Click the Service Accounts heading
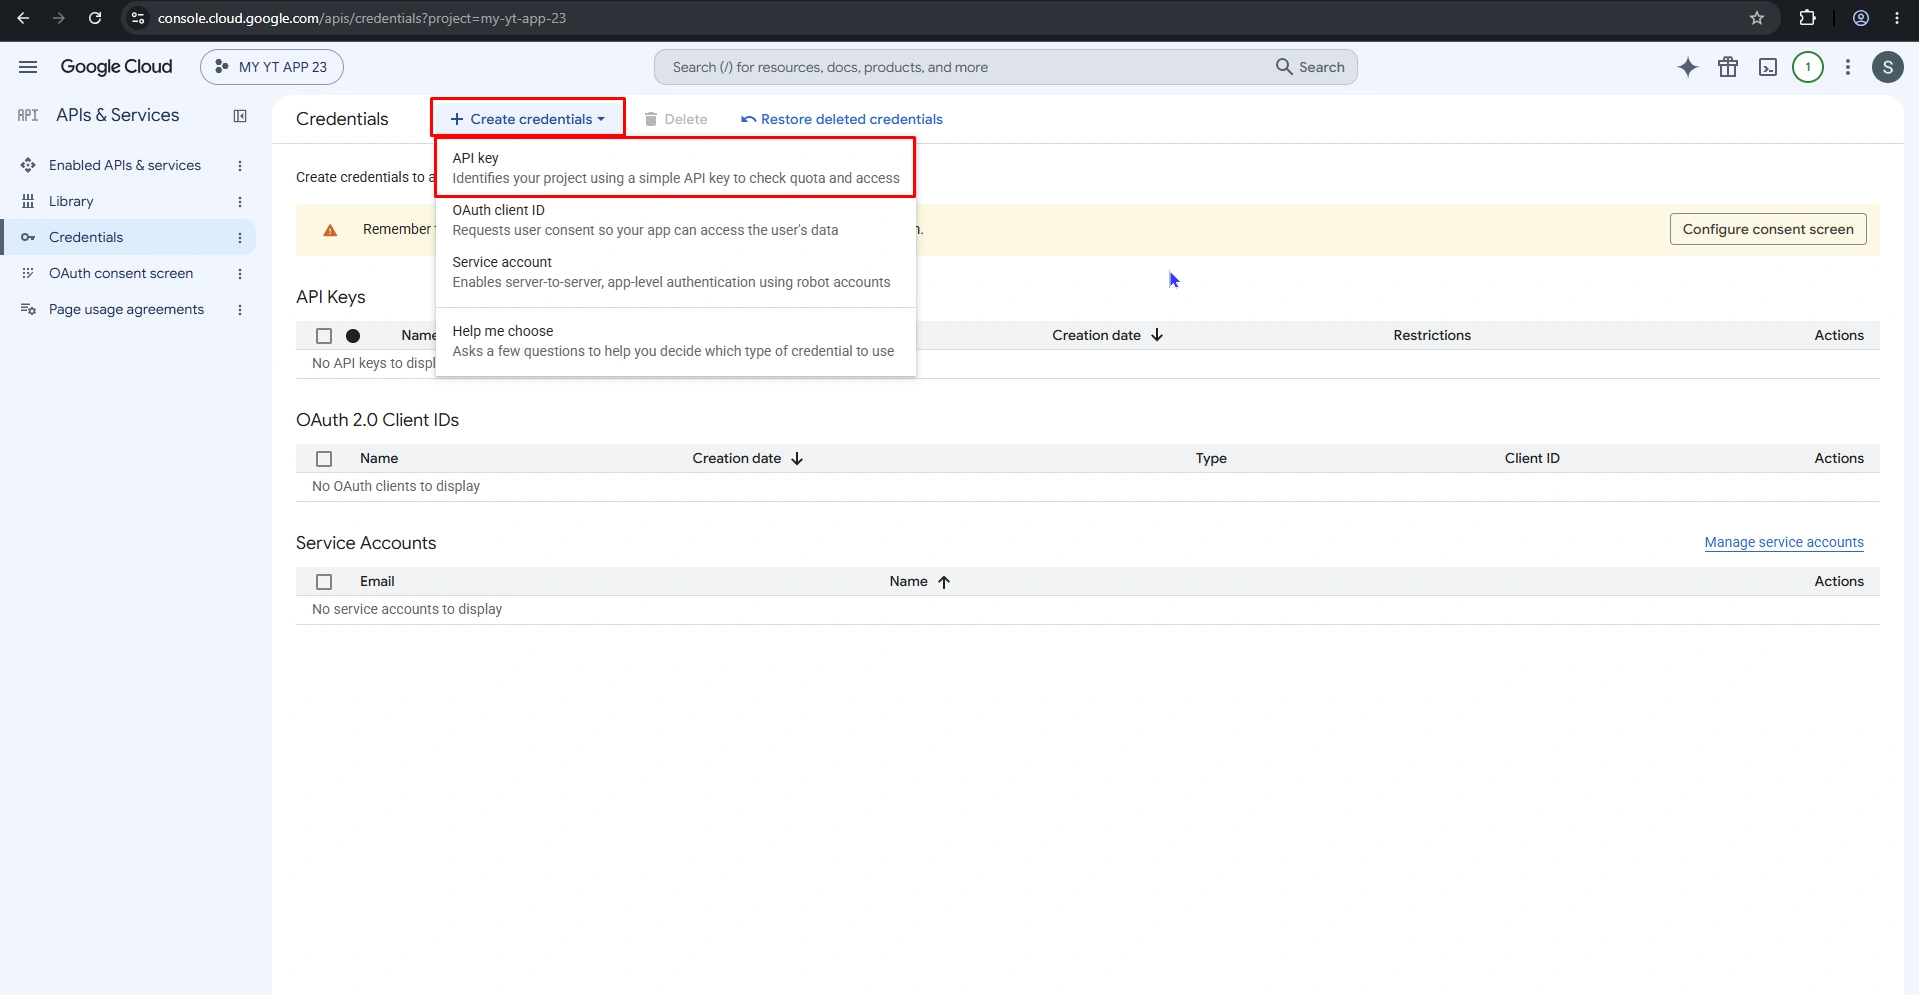Image resolution: width=1919 pixels, height=995 pixels. pos(366,543)
